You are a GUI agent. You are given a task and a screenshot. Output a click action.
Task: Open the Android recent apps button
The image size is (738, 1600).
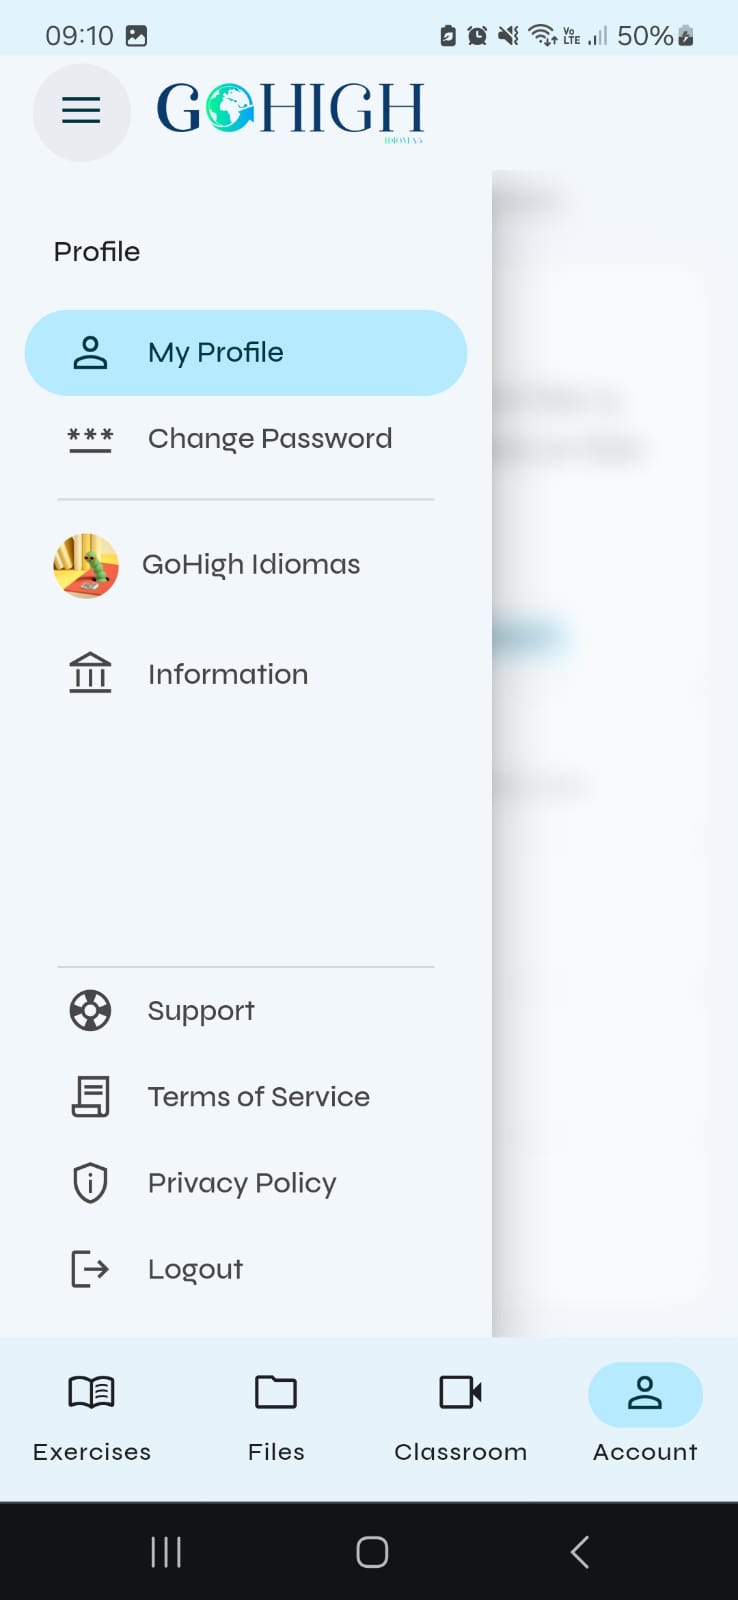166,1552
